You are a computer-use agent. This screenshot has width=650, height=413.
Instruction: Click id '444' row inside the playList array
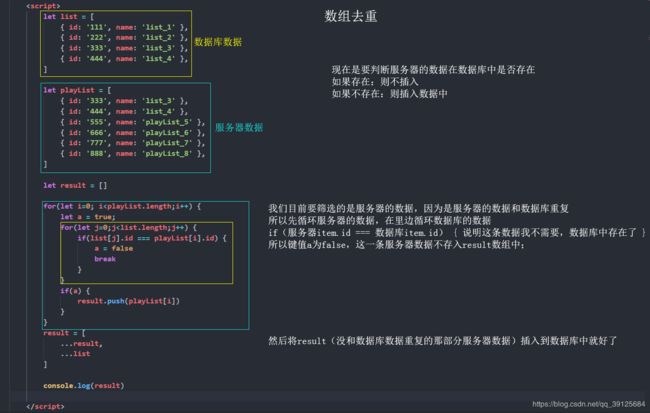(x=124, y=112)
